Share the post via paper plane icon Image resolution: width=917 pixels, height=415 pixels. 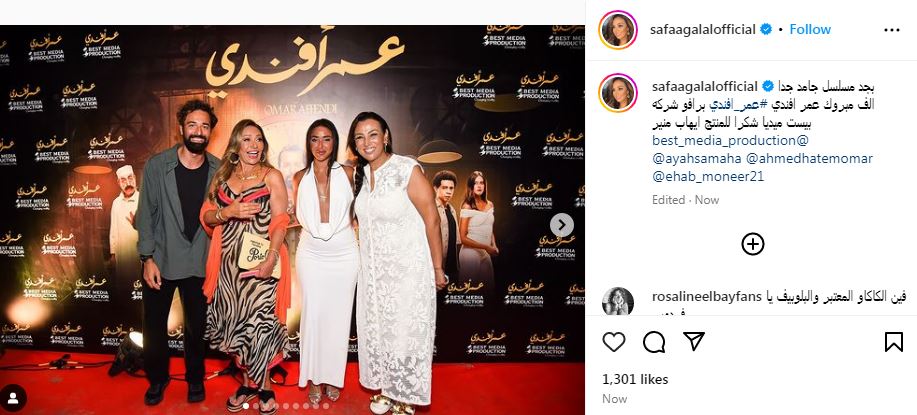pyautogui.click(x=694, y=341)
